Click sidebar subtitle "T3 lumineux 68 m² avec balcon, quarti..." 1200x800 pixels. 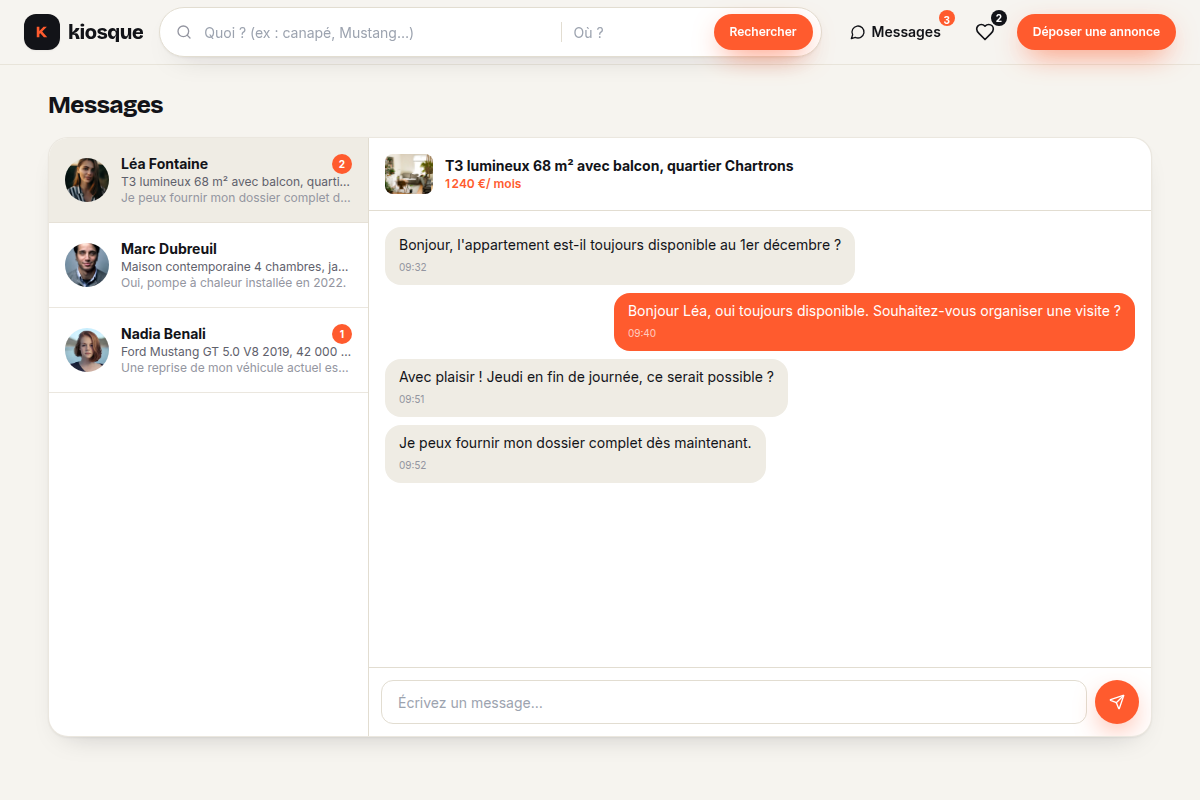tap(236, 182)
